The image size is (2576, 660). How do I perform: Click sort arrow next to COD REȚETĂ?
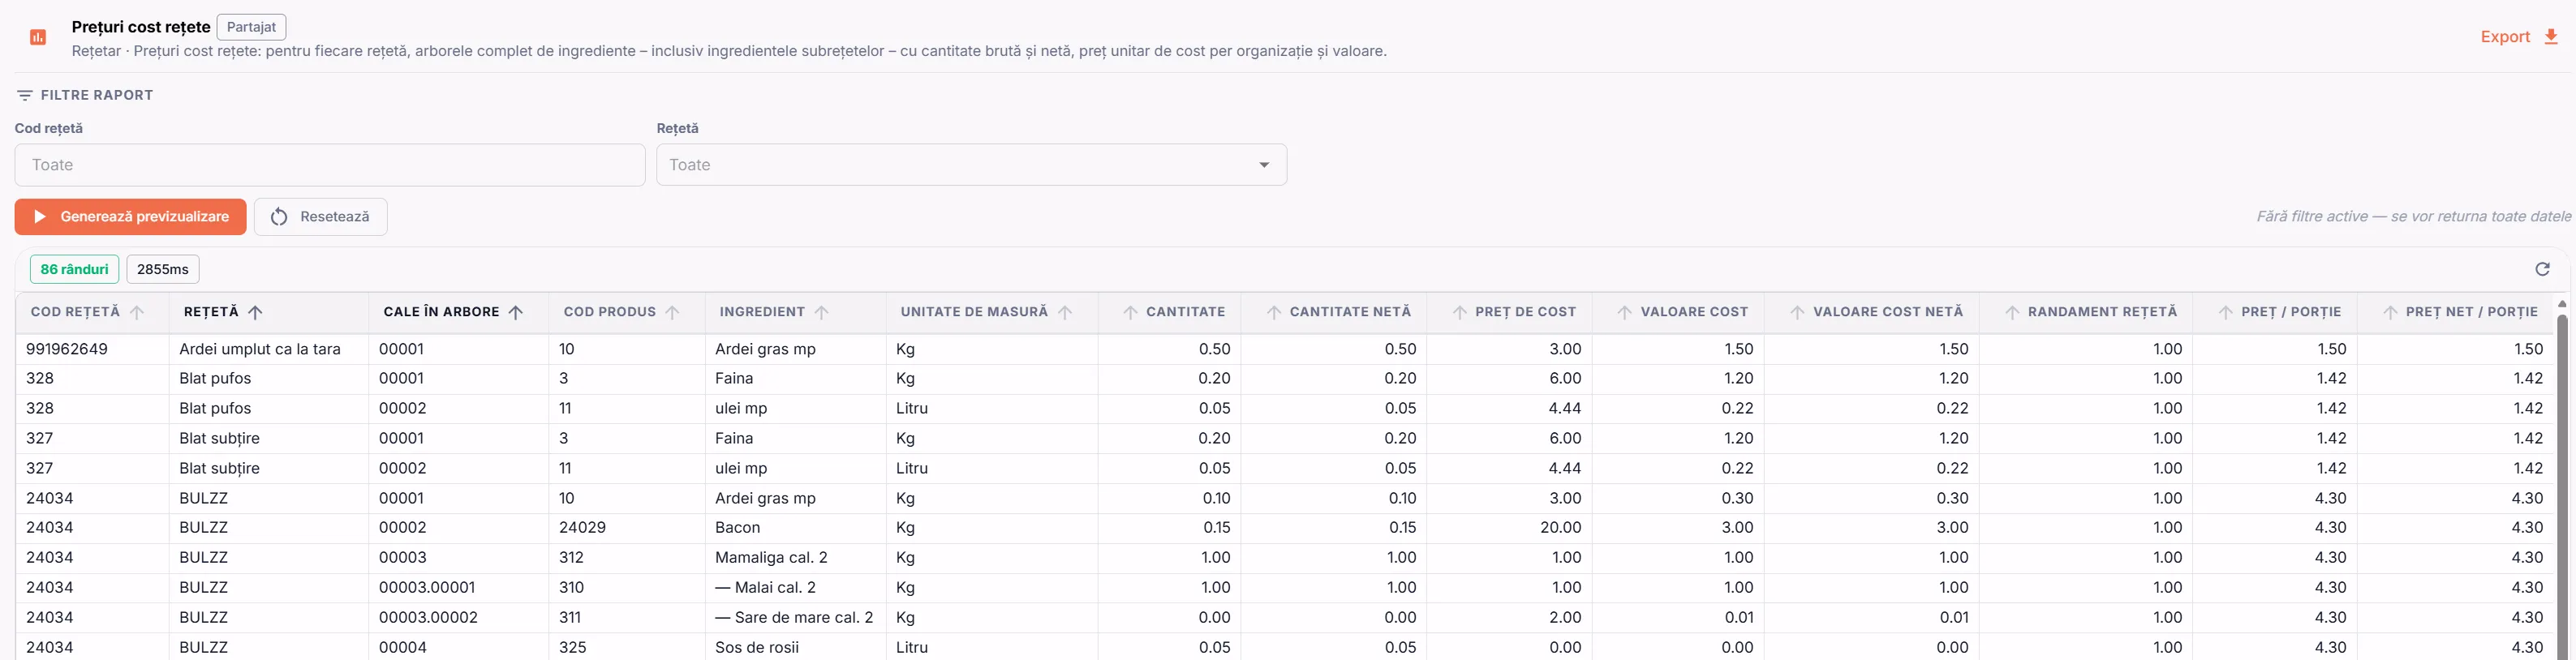(137, 312)
